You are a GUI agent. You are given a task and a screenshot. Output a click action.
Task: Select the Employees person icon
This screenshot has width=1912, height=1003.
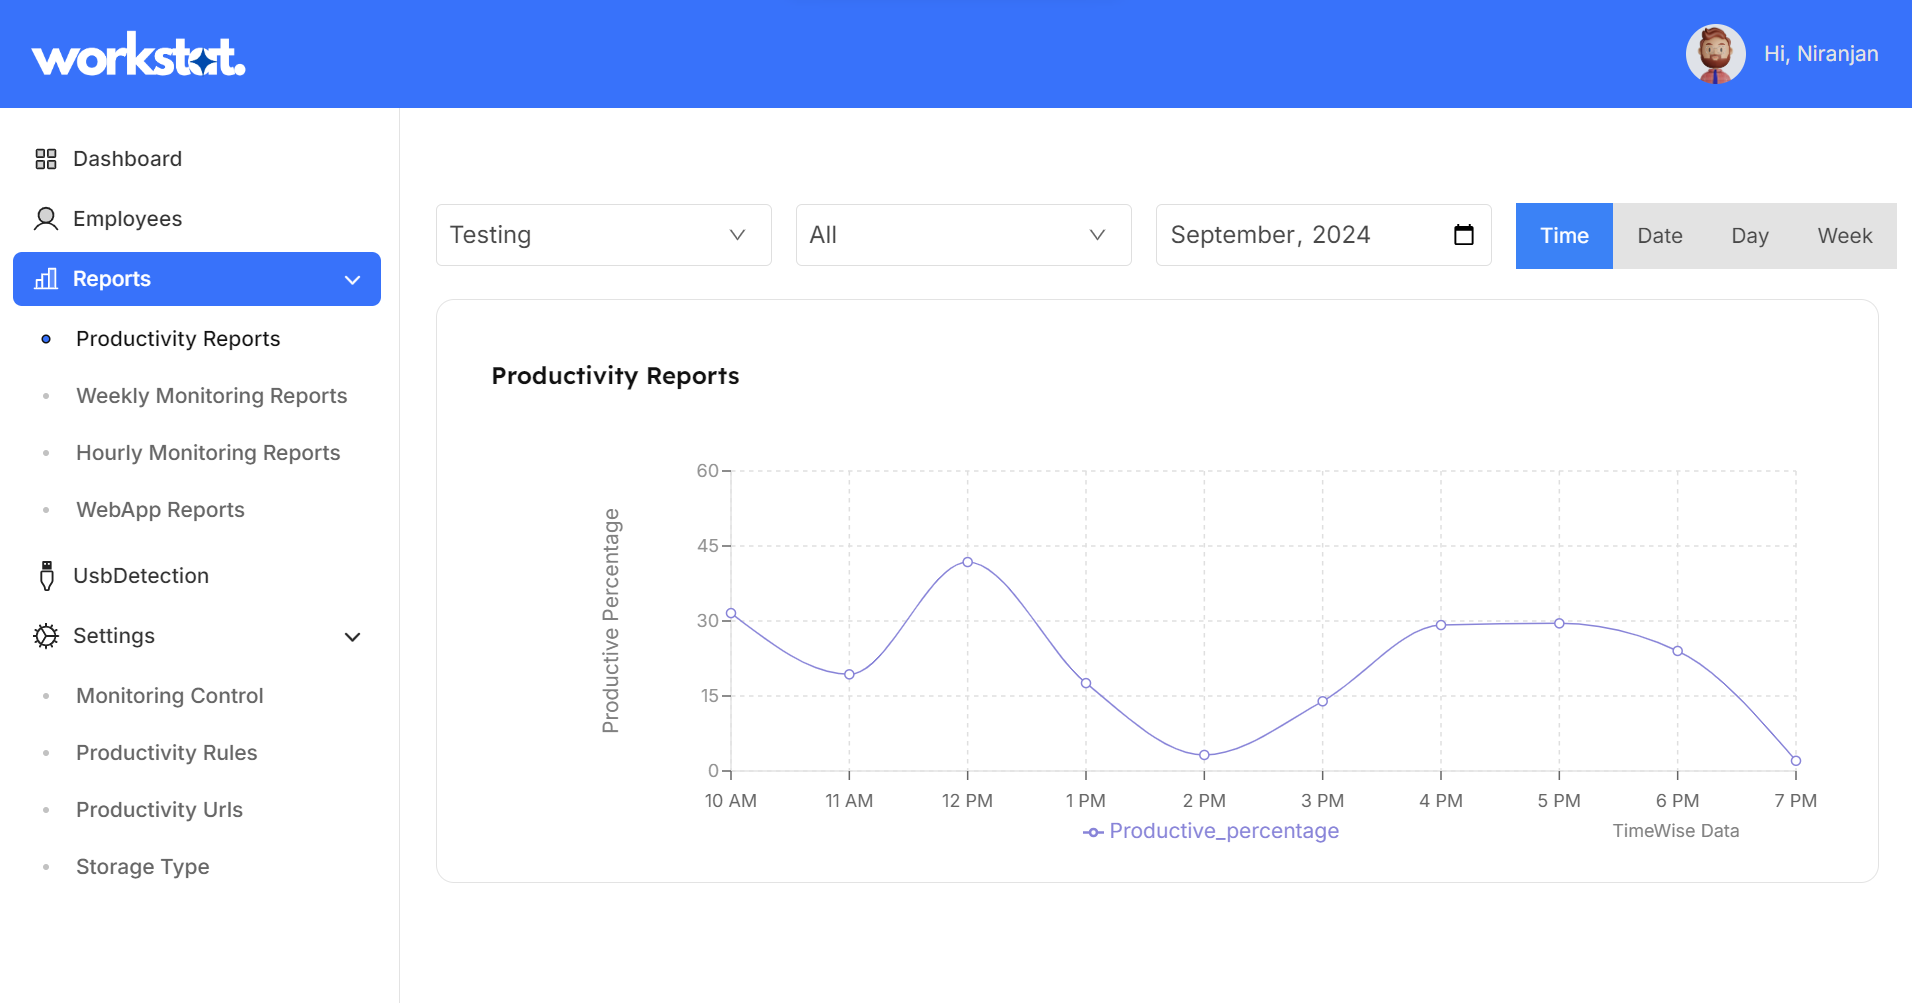[x=45, y=218]
